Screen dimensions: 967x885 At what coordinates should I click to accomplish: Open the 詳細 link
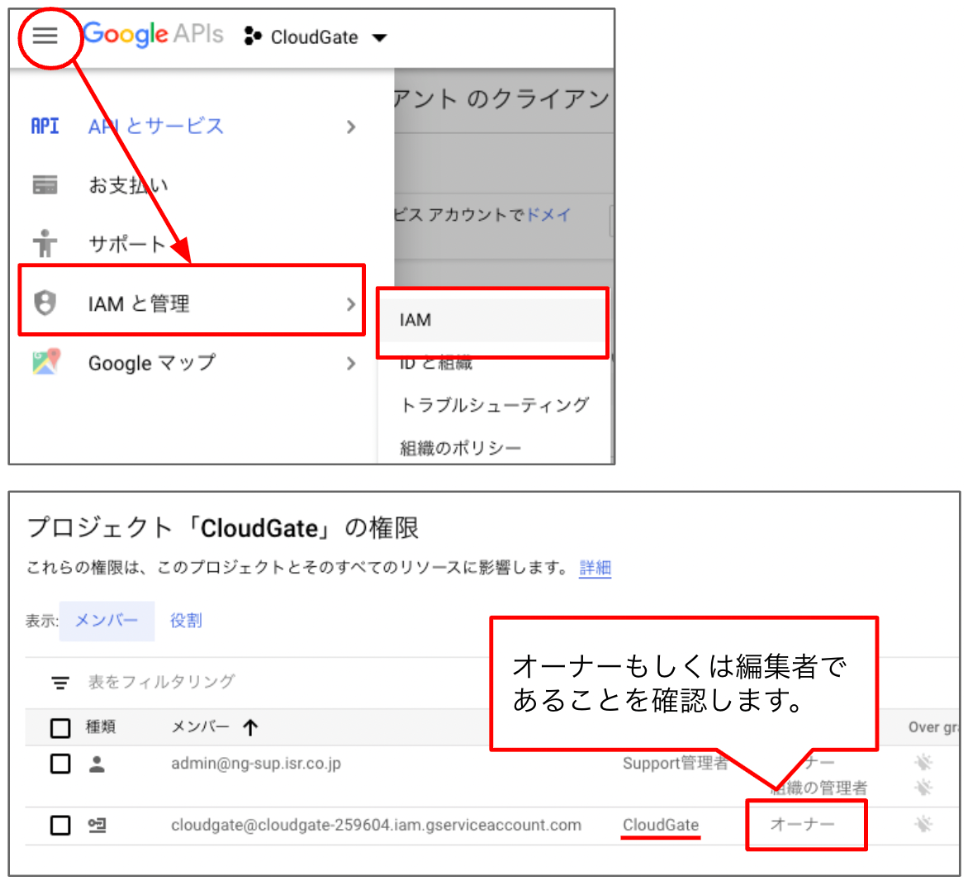595,568
